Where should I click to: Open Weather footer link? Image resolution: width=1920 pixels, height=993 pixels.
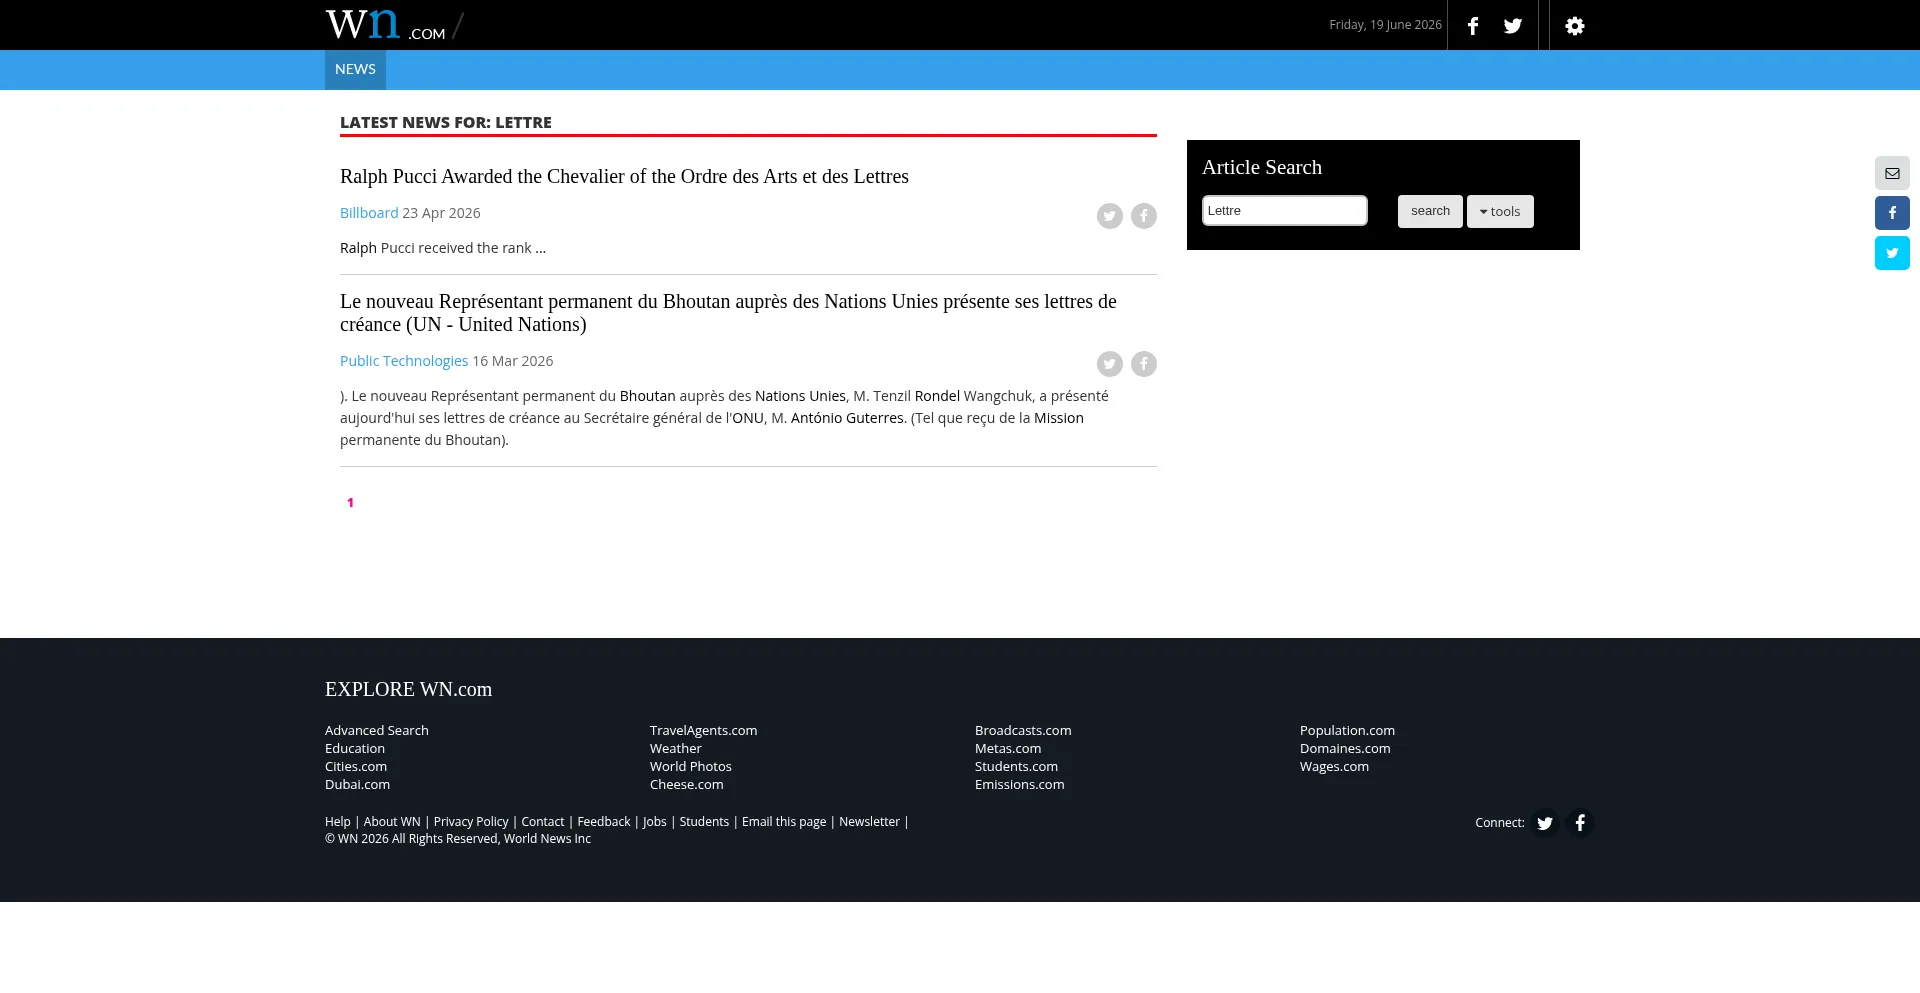pos(675,749)
